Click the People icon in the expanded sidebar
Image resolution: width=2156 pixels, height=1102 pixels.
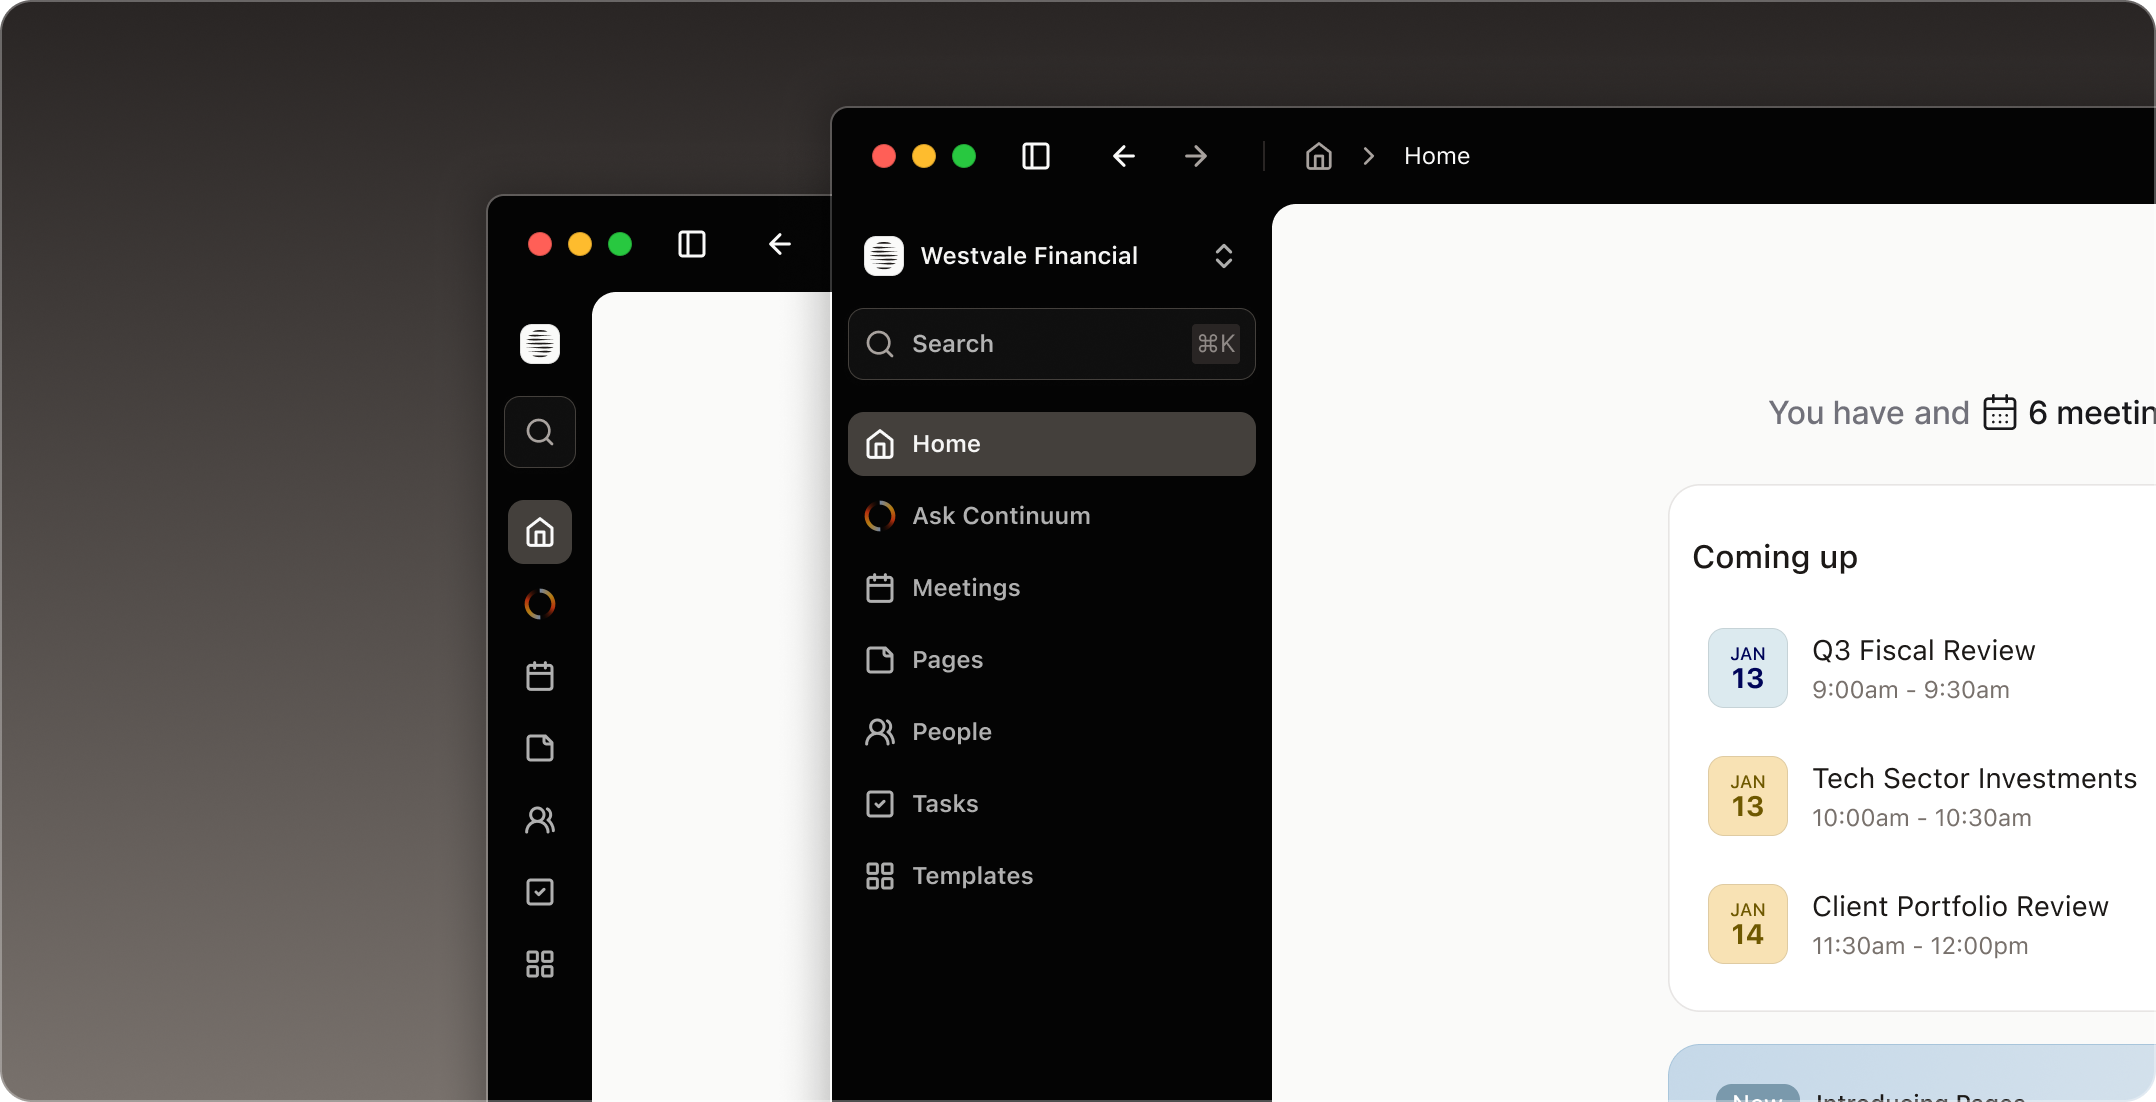tap(880, 732)
